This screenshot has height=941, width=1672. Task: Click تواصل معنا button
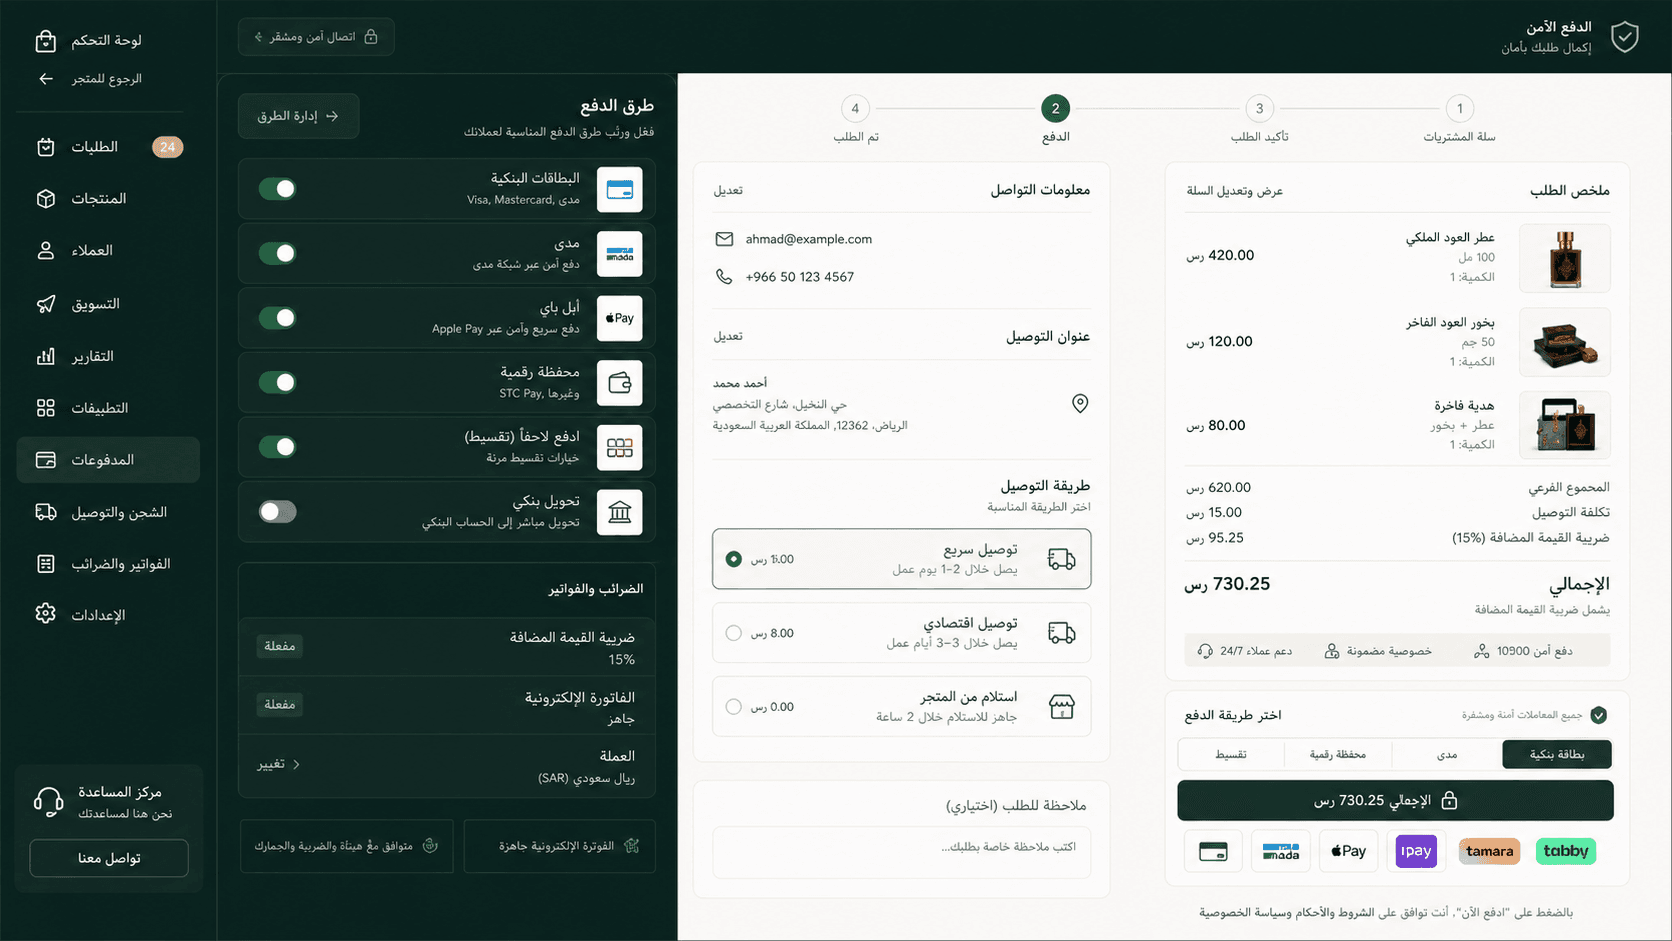coord(109,858)
